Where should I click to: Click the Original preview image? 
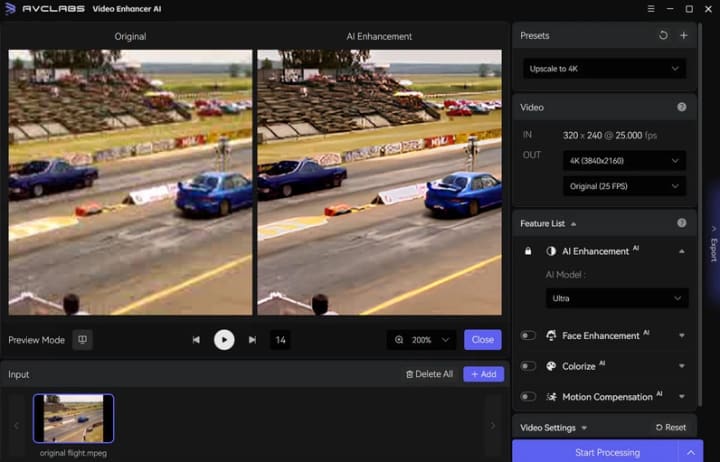click(x=130, y=182)
